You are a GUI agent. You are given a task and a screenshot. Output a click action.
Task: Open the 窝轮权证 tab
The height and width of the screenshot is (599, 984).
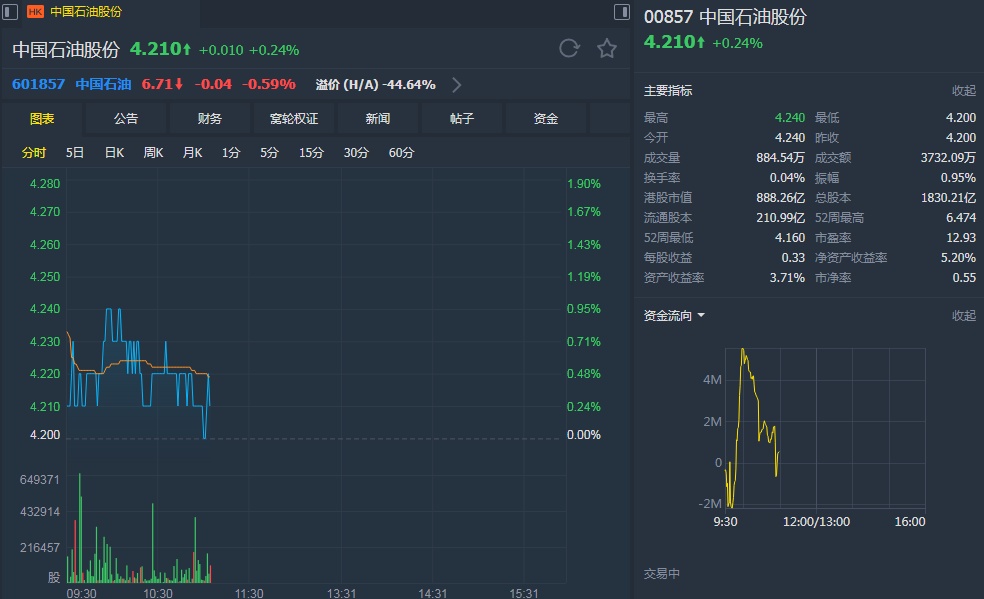294,119
